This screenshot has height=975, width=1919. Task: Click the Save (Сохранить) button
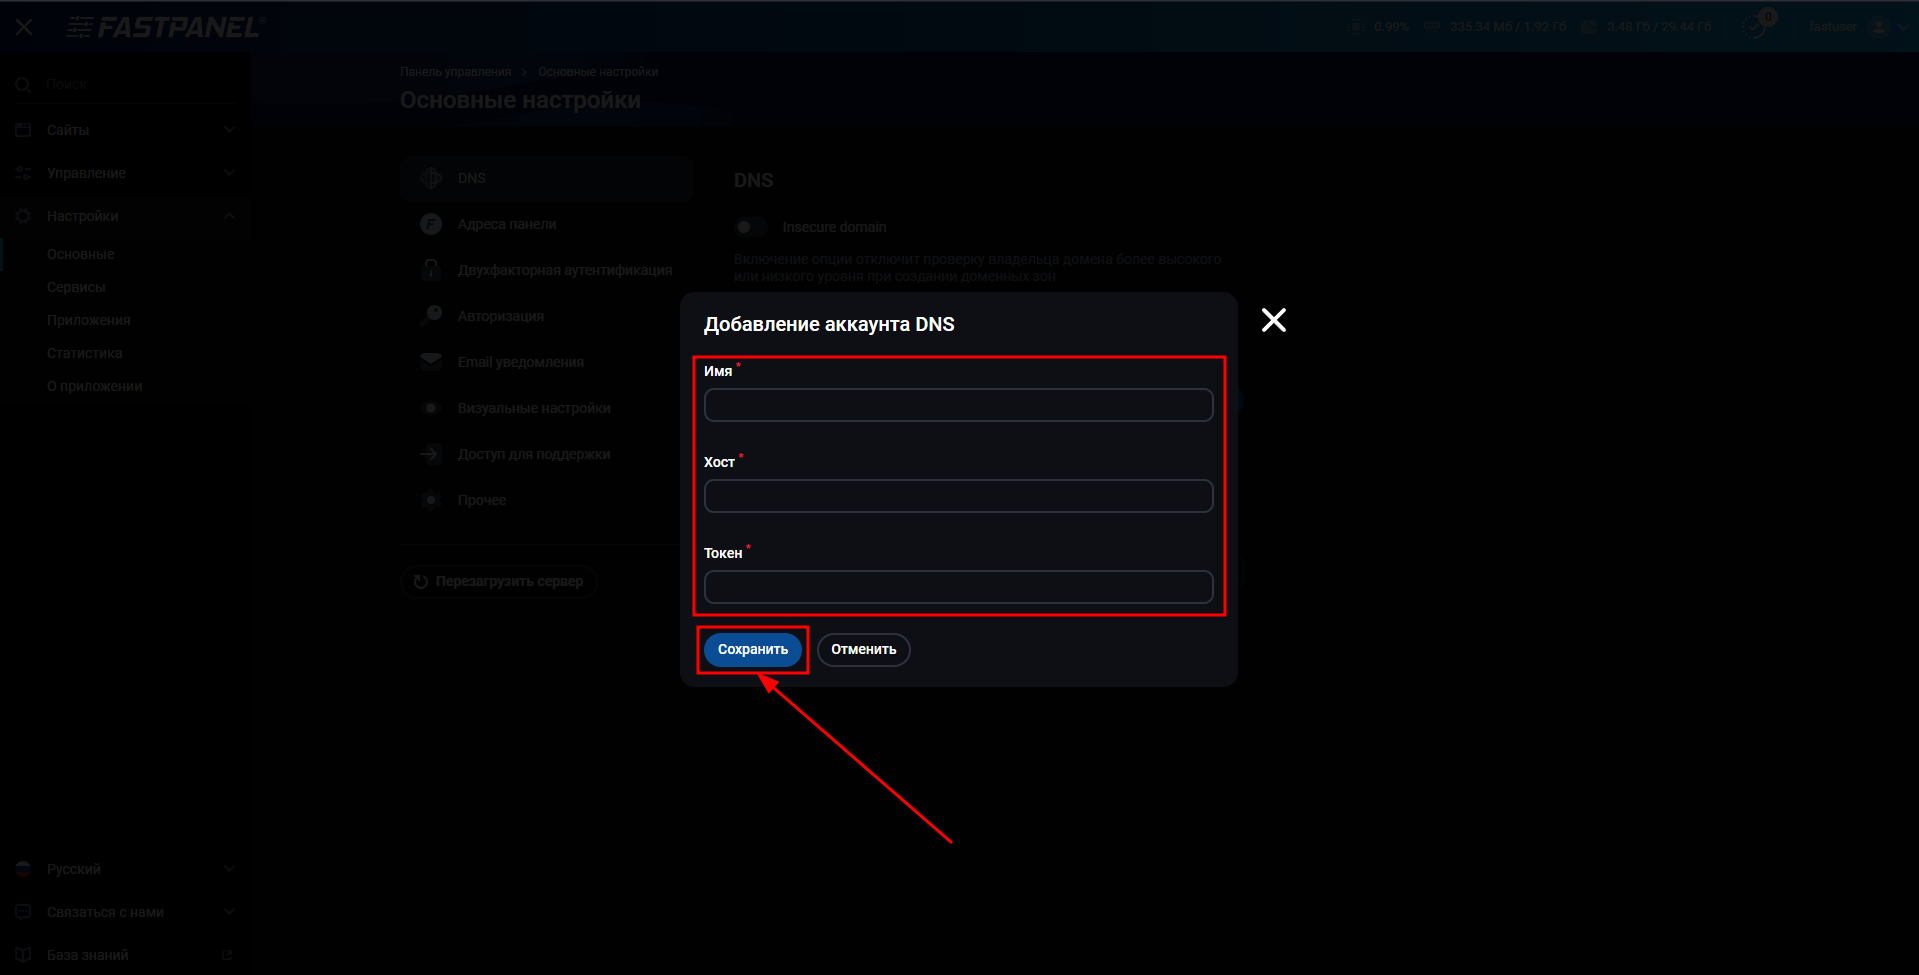752,650
